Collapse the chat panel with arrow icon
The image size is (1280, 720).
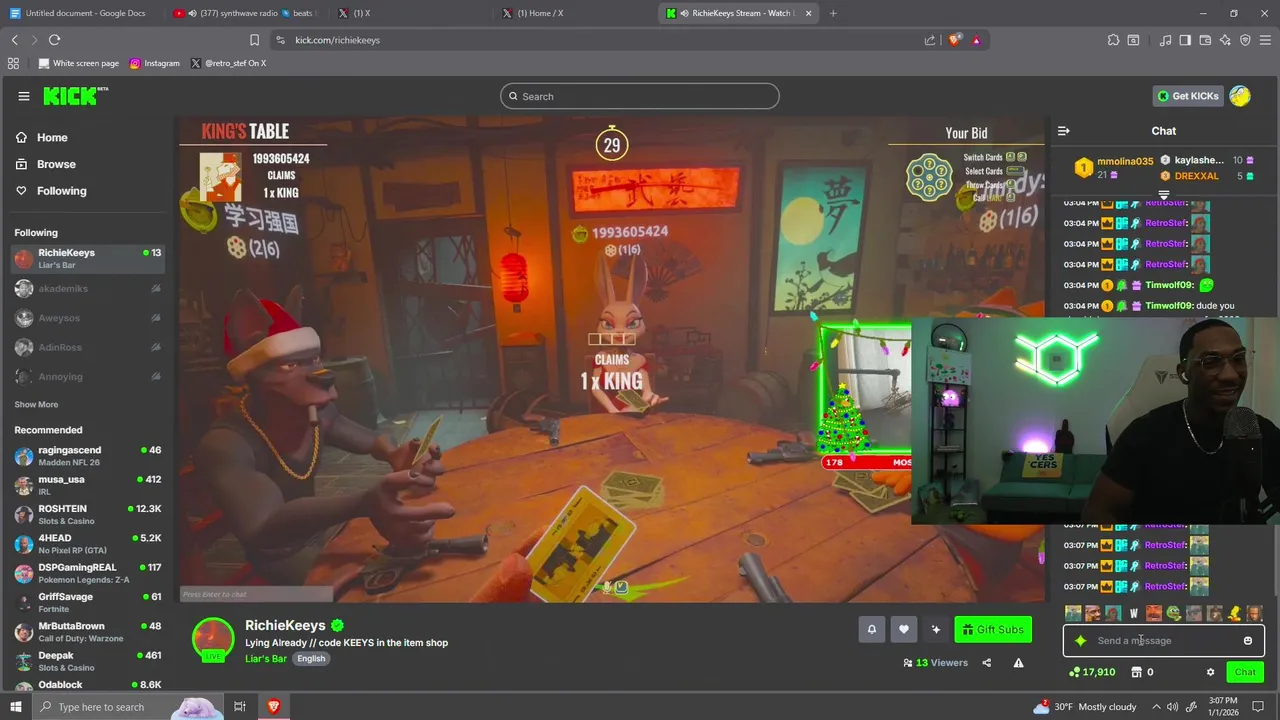click(x=1064, y=131)
